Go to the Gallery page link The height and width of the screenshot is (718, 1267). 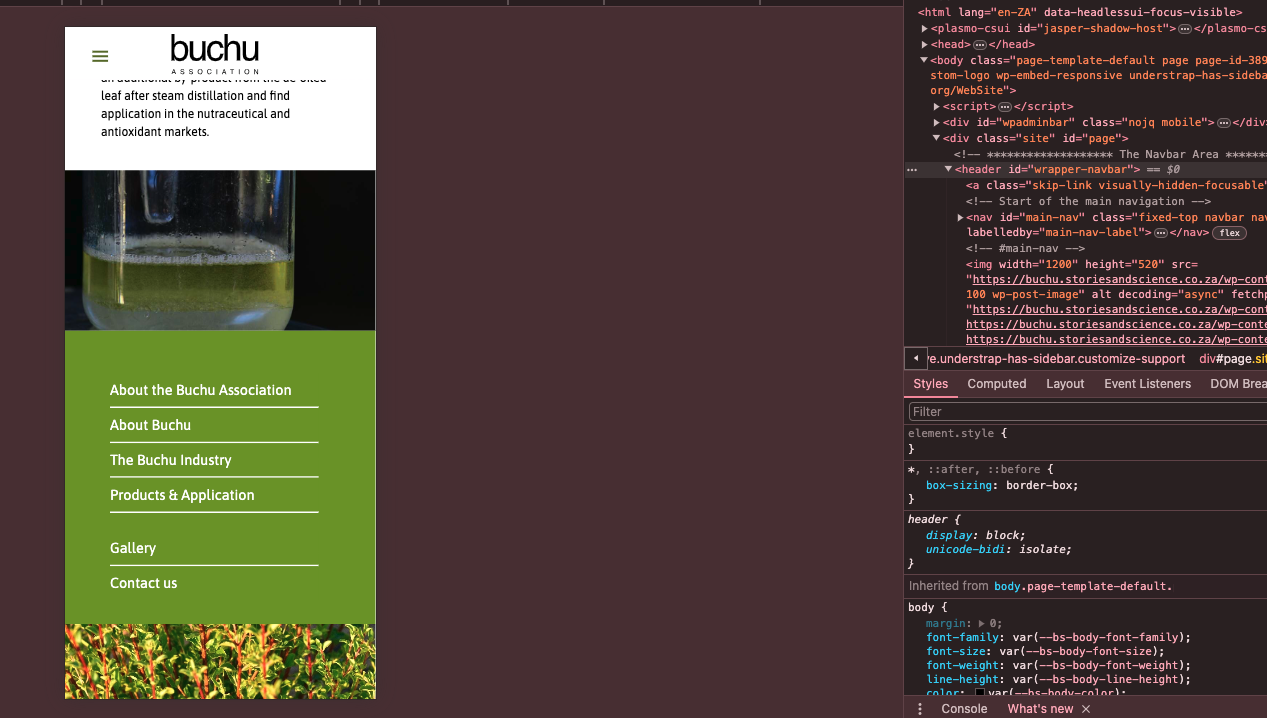pos(133,548)
